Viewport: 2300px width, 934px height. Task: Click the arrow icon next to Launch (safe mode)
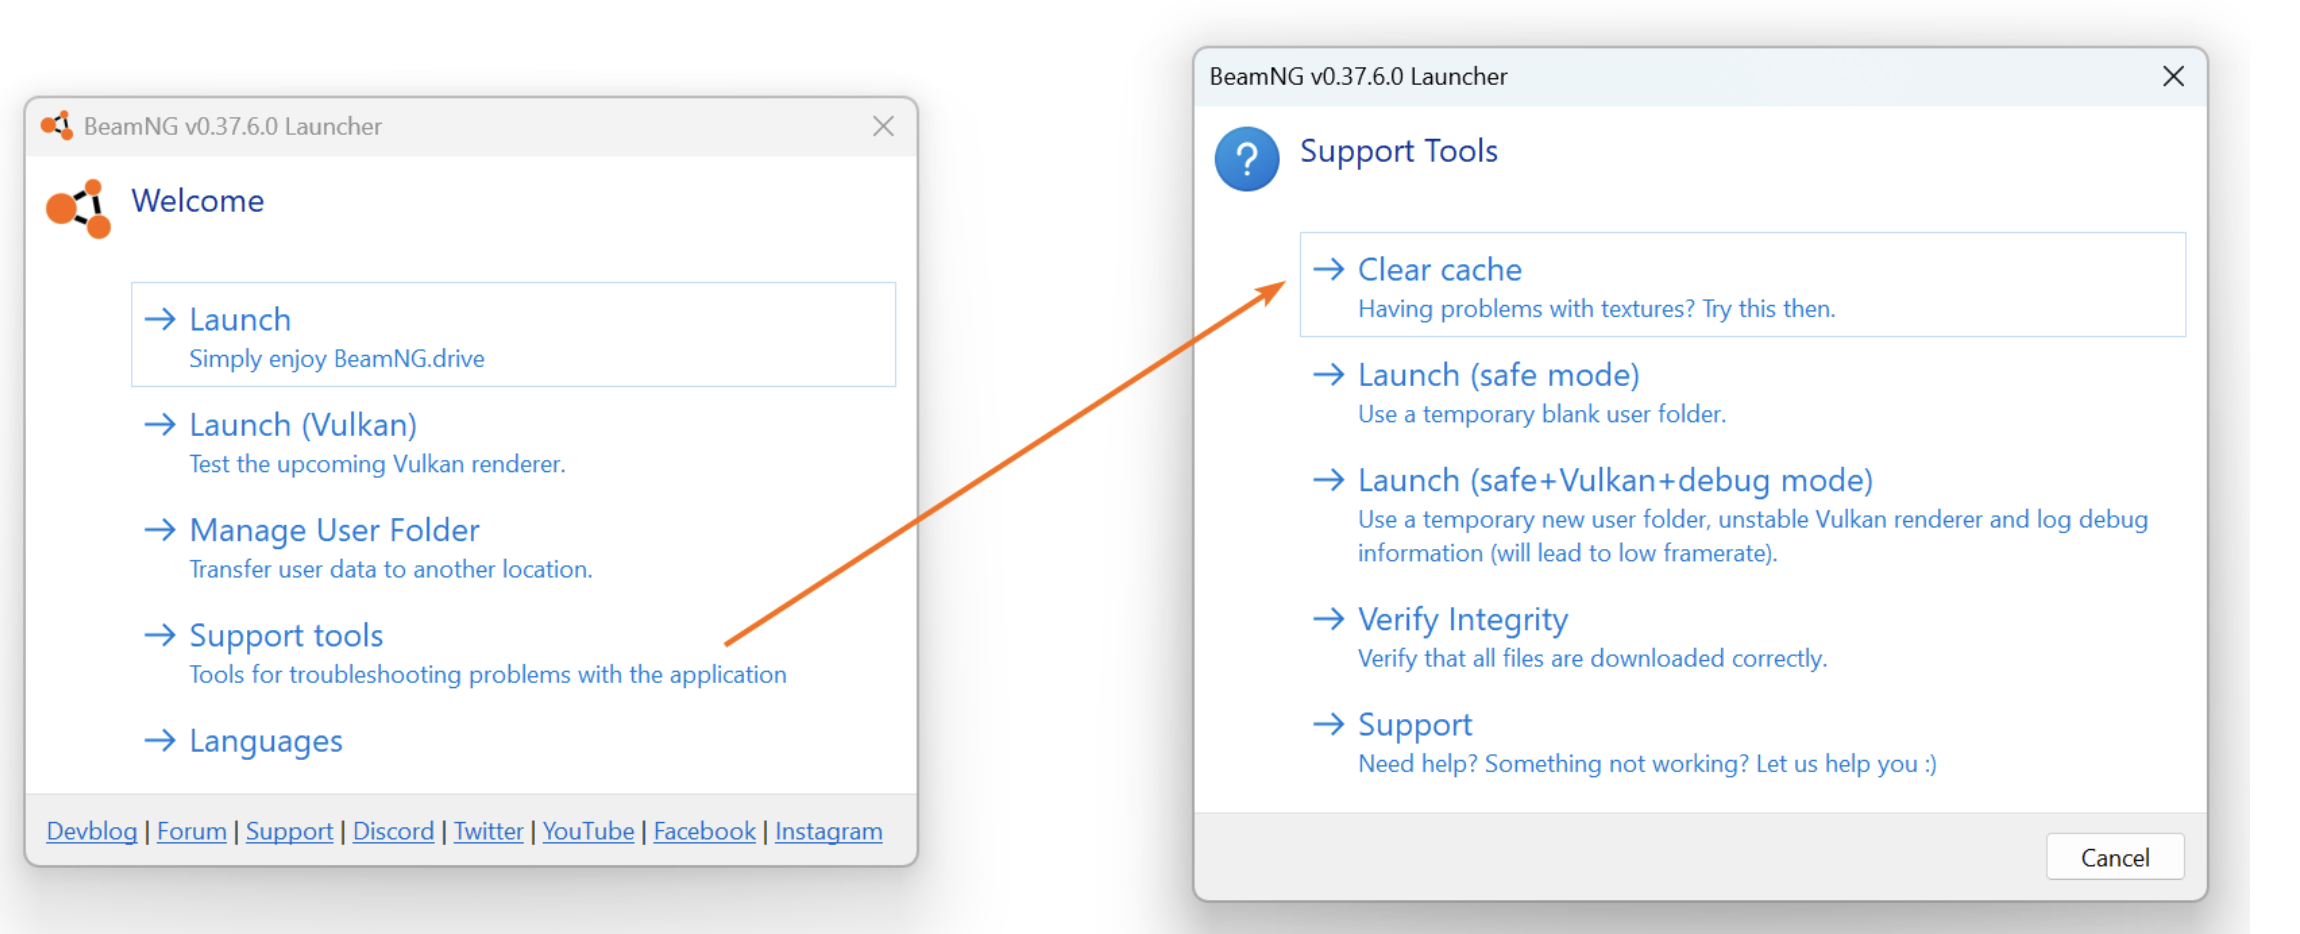click(x=1328, y=374)
